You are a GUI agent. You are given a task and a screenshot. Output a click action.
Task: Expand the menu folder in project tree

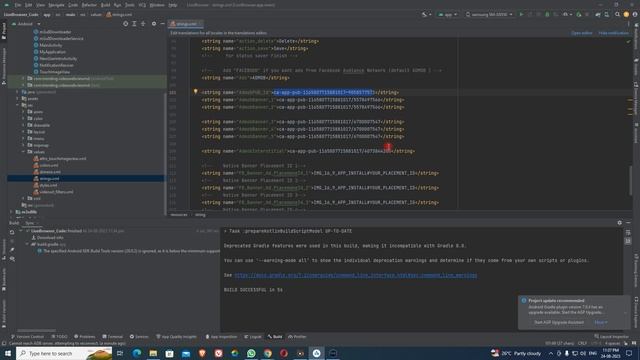(x=24, y=138)
